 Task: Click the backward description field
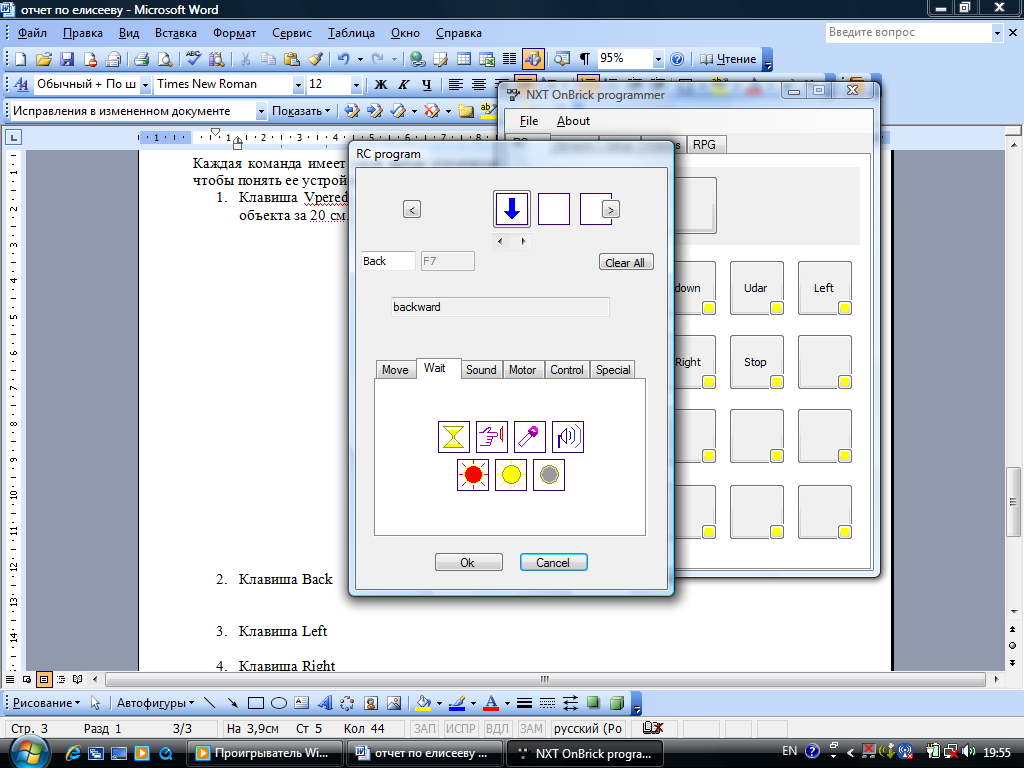[500, 307]
